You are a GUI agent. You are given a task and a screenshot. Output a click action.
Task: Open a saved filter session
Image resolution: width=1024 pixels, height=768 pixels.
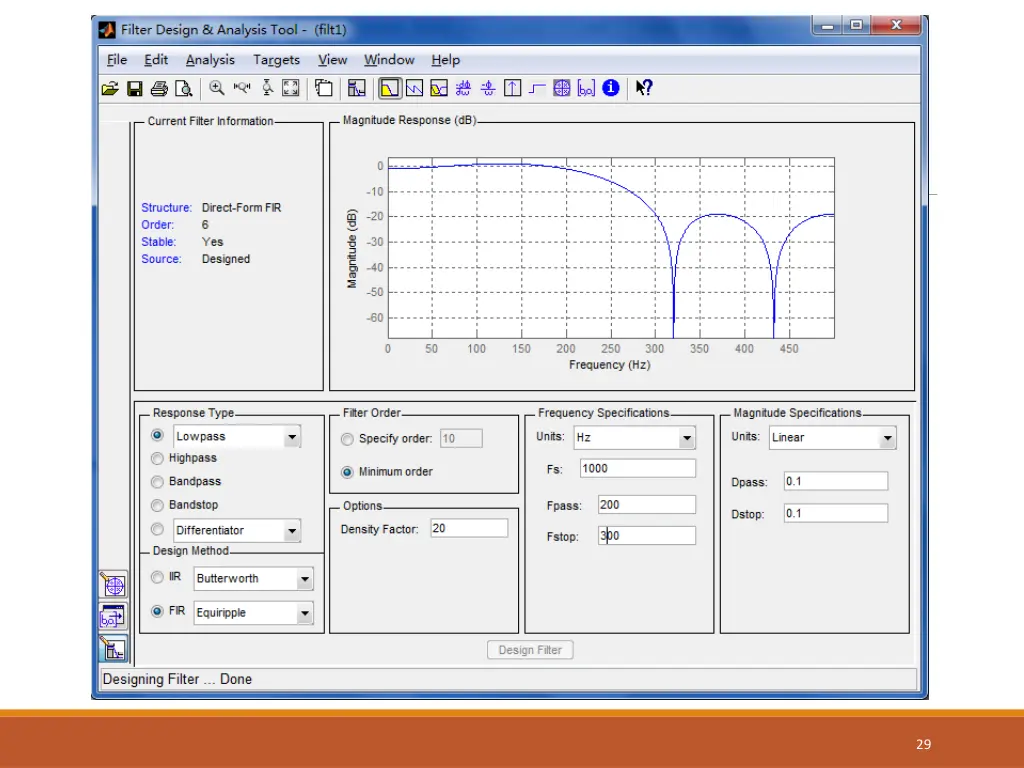click(x=110, y=88)
